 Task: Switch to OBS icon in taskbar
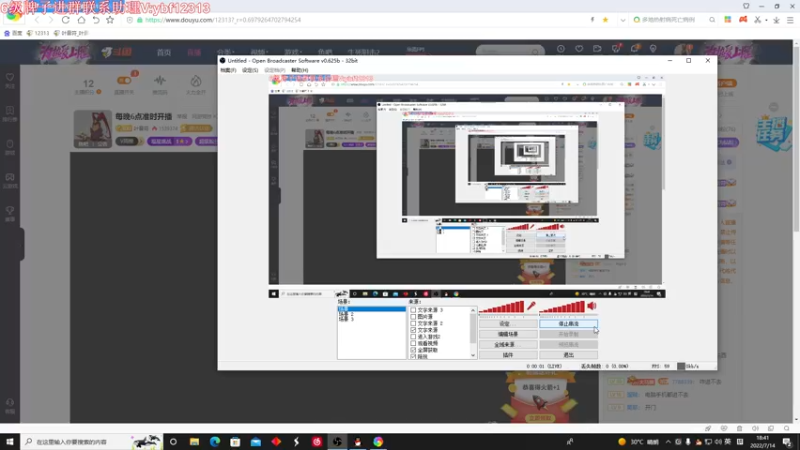tap(337, 441)
